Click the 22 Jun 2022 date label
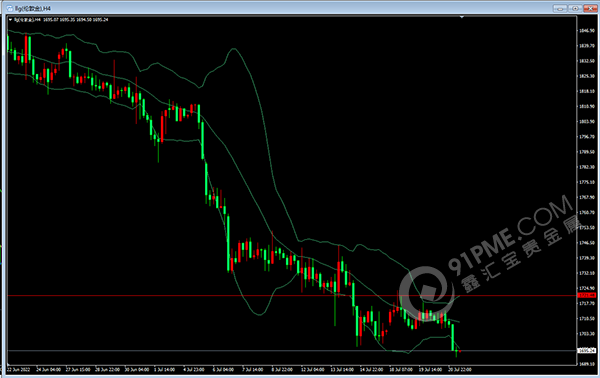The image size is (600, 378). coord(18,370)
